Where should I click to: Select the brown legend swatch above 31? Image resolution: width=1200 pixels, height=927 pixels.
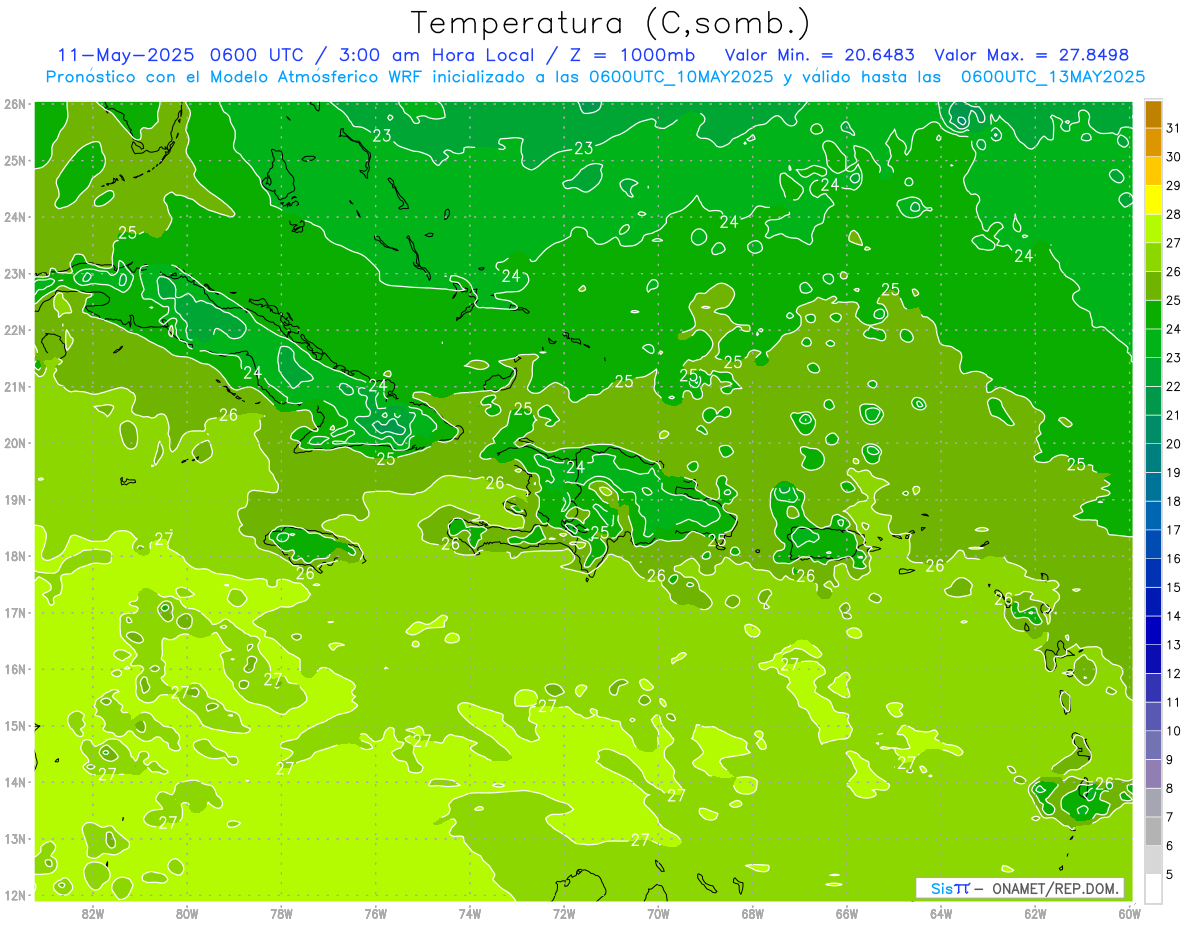pyautogui.click(x=1153, y=114)
